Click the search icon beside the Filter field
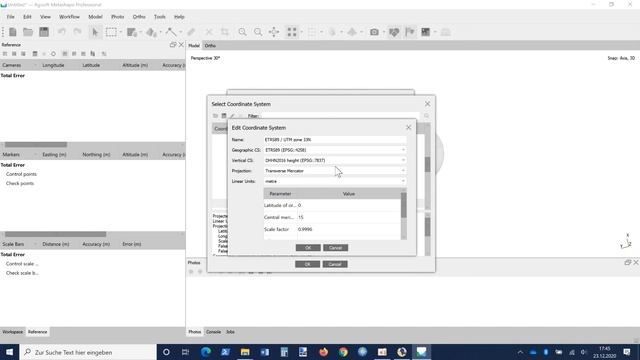This screenshot has height=360, width=640. click(x=427, y=116)
